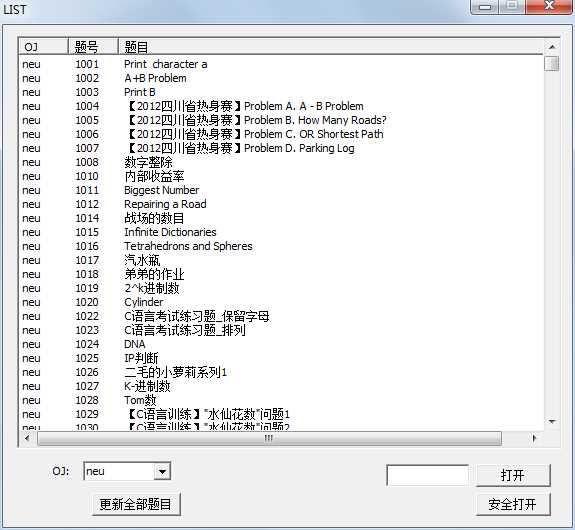Select row 1014 战场的数目
The height and width of the screenshot is (530, 575).
click(281, 218)
